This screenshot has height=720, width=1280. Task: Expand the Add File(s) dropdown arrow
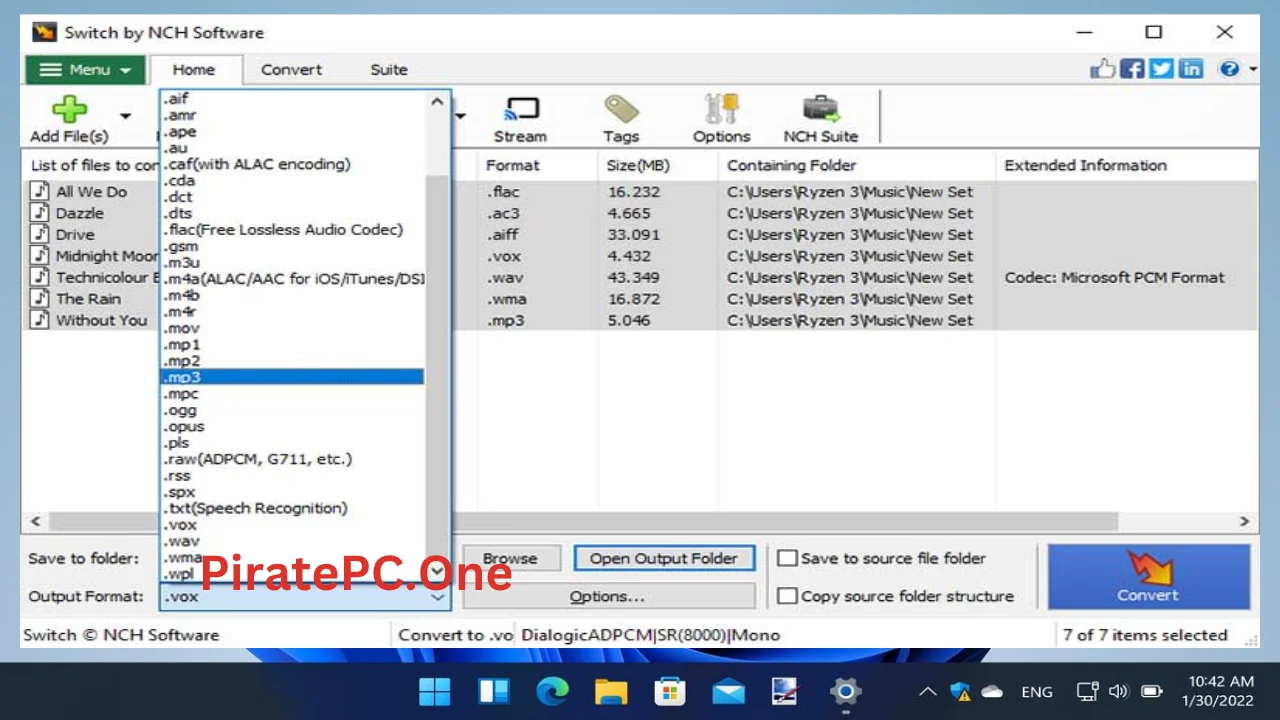point(126,116)
